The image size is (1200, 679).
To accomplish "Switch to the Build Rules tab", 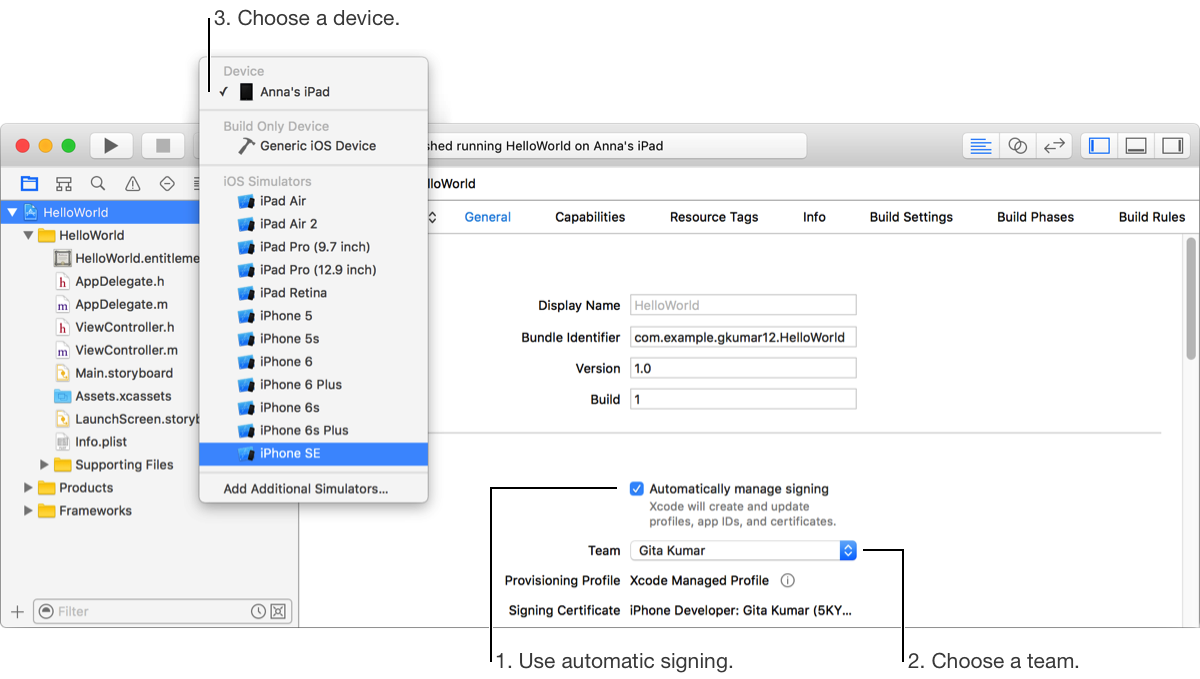I will point(1152,217).
